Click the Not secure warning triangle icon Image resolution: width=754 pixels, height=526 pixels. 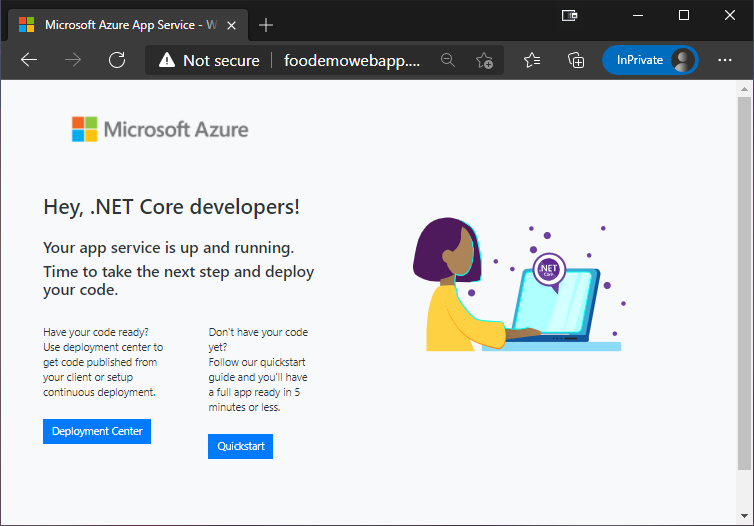(x=167, y=60)
